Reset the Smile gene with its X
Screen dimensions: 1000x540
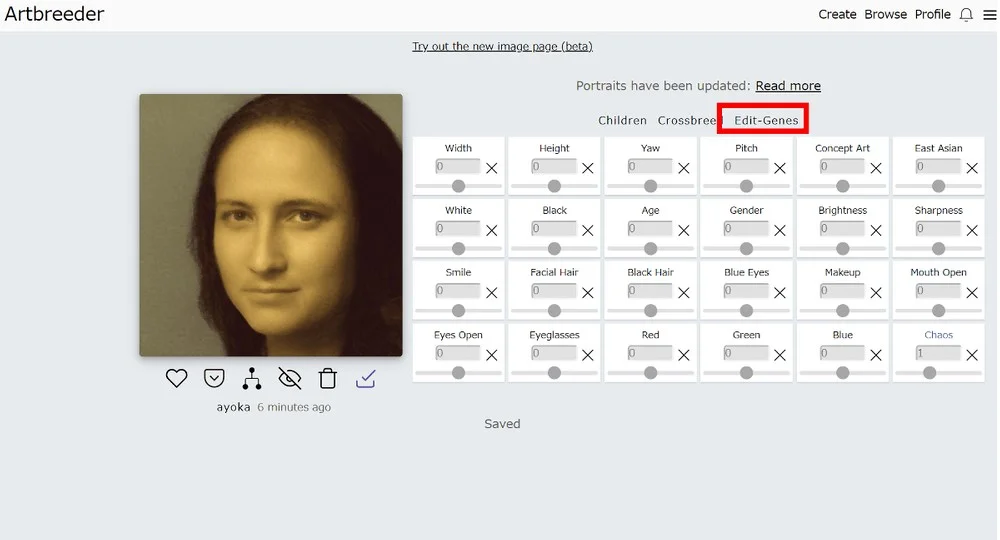(x=492, y=293)
